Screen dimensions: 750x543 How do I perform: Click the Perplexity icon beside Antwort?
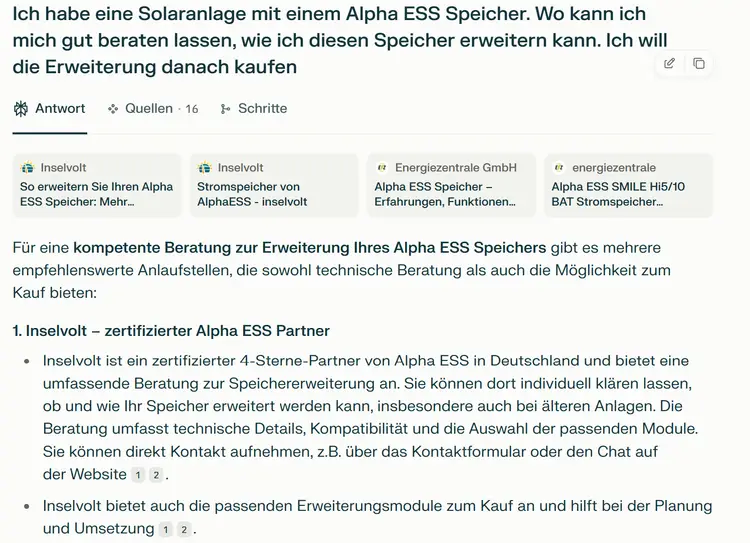tap(21, 108)
